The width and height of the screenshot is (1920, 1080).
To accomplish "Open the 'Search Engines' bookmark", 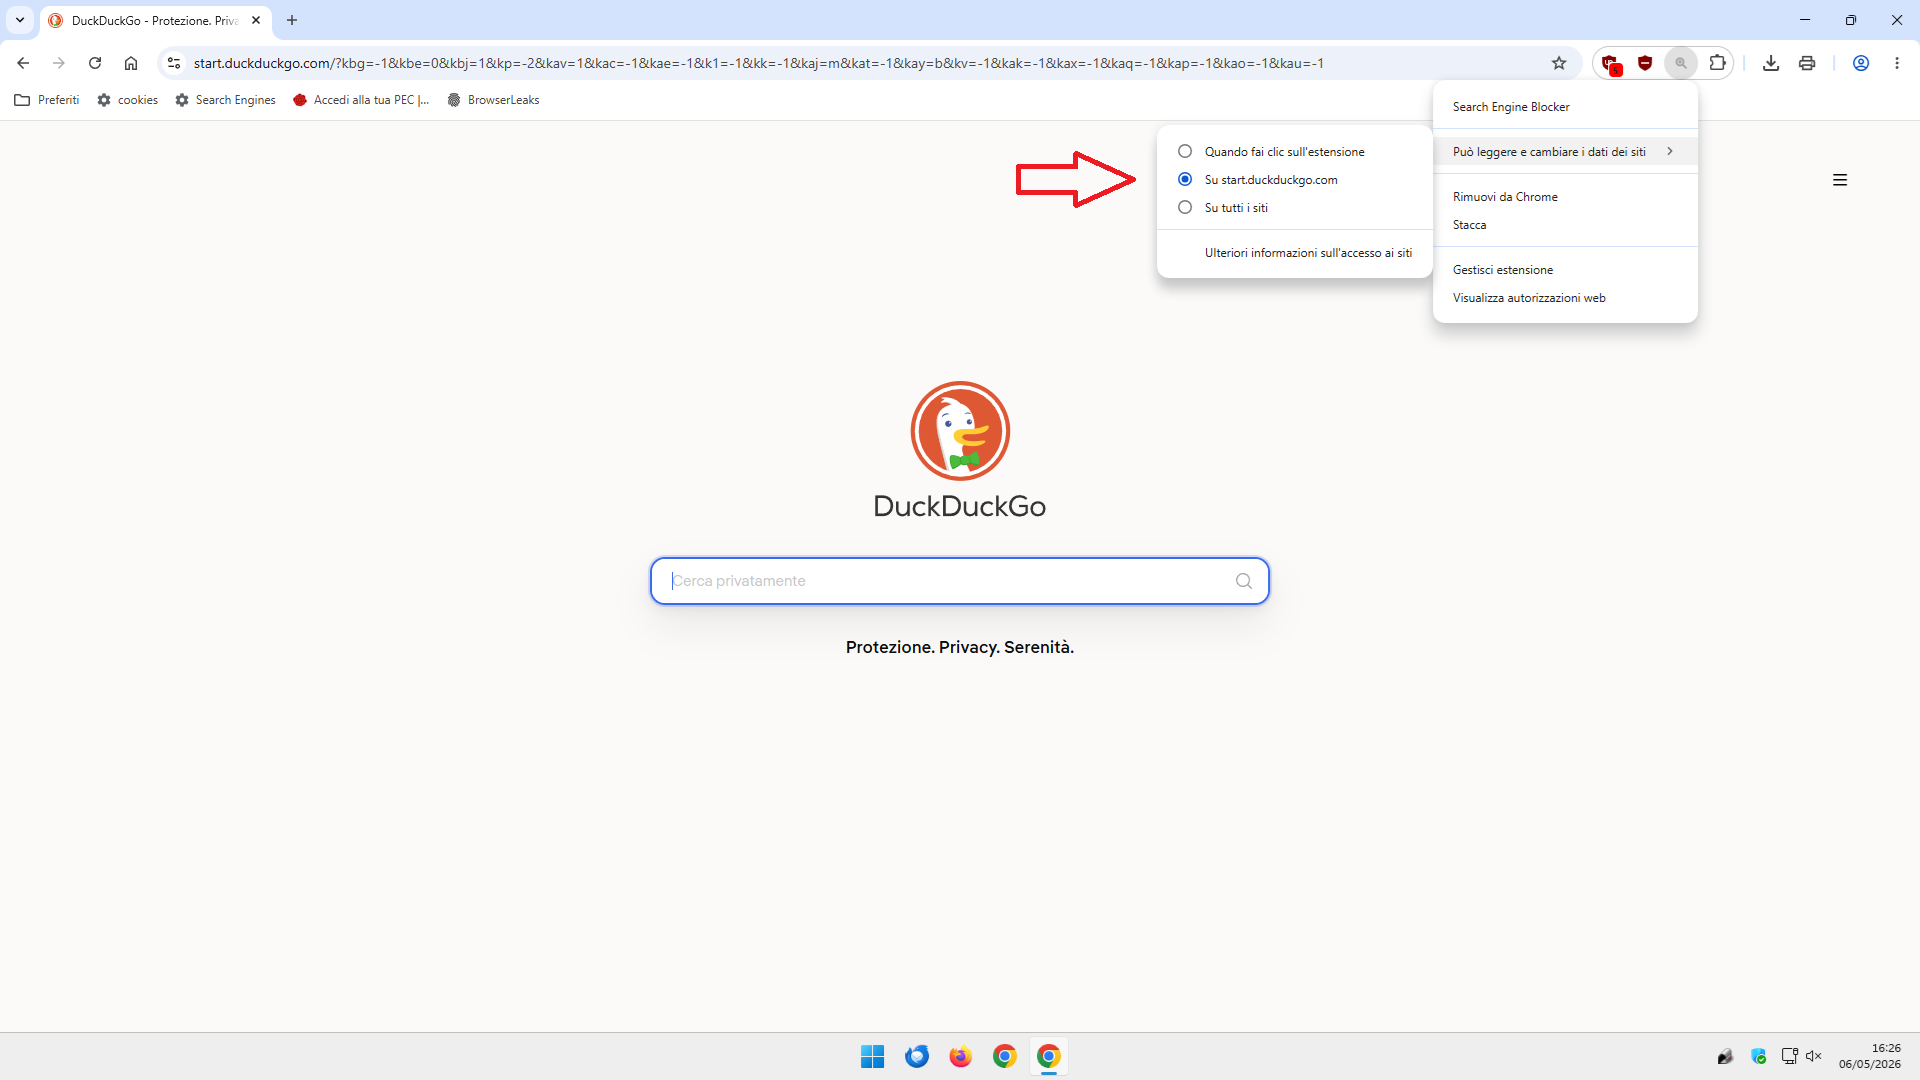I will click(226, 100).
